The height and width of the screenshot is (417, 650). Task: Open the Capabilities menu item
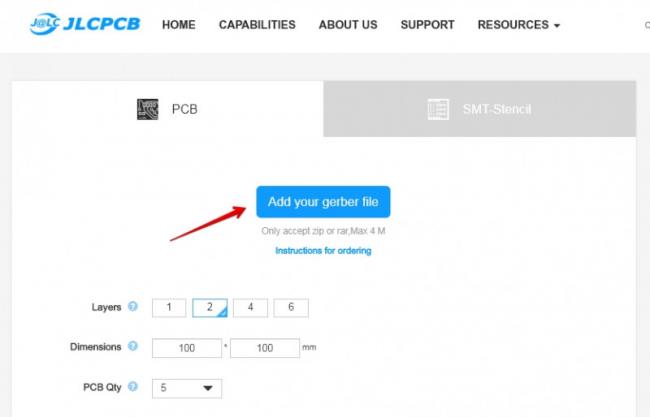coord(257,25)
